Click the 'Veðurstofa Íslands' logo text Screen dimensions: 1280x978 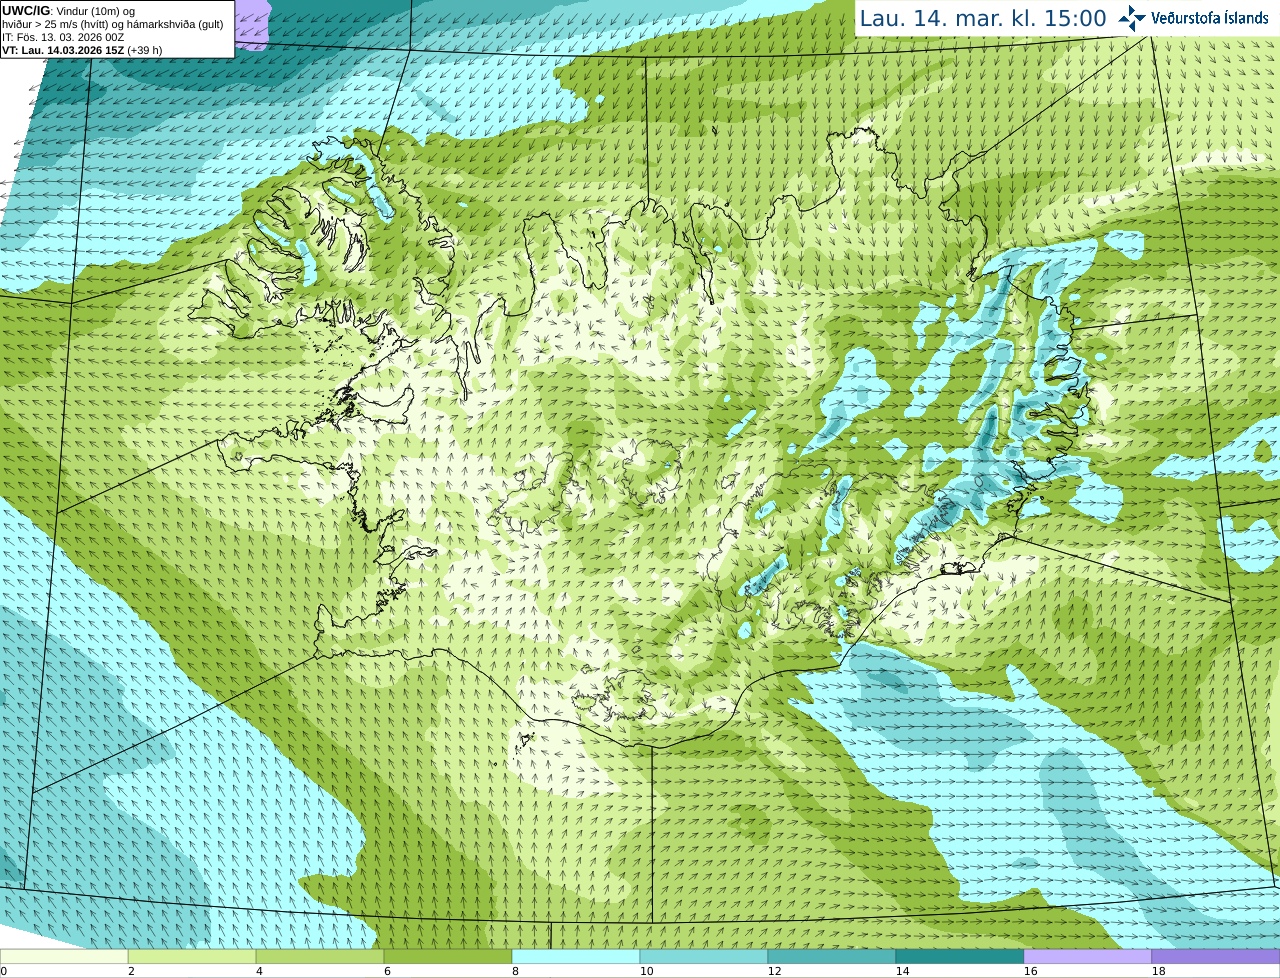coord(1209,18)
